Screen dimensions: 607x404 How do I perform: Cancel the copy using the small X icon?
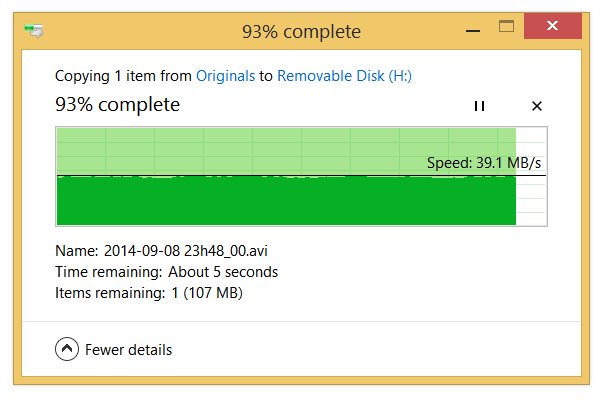(x=537, y=106)
